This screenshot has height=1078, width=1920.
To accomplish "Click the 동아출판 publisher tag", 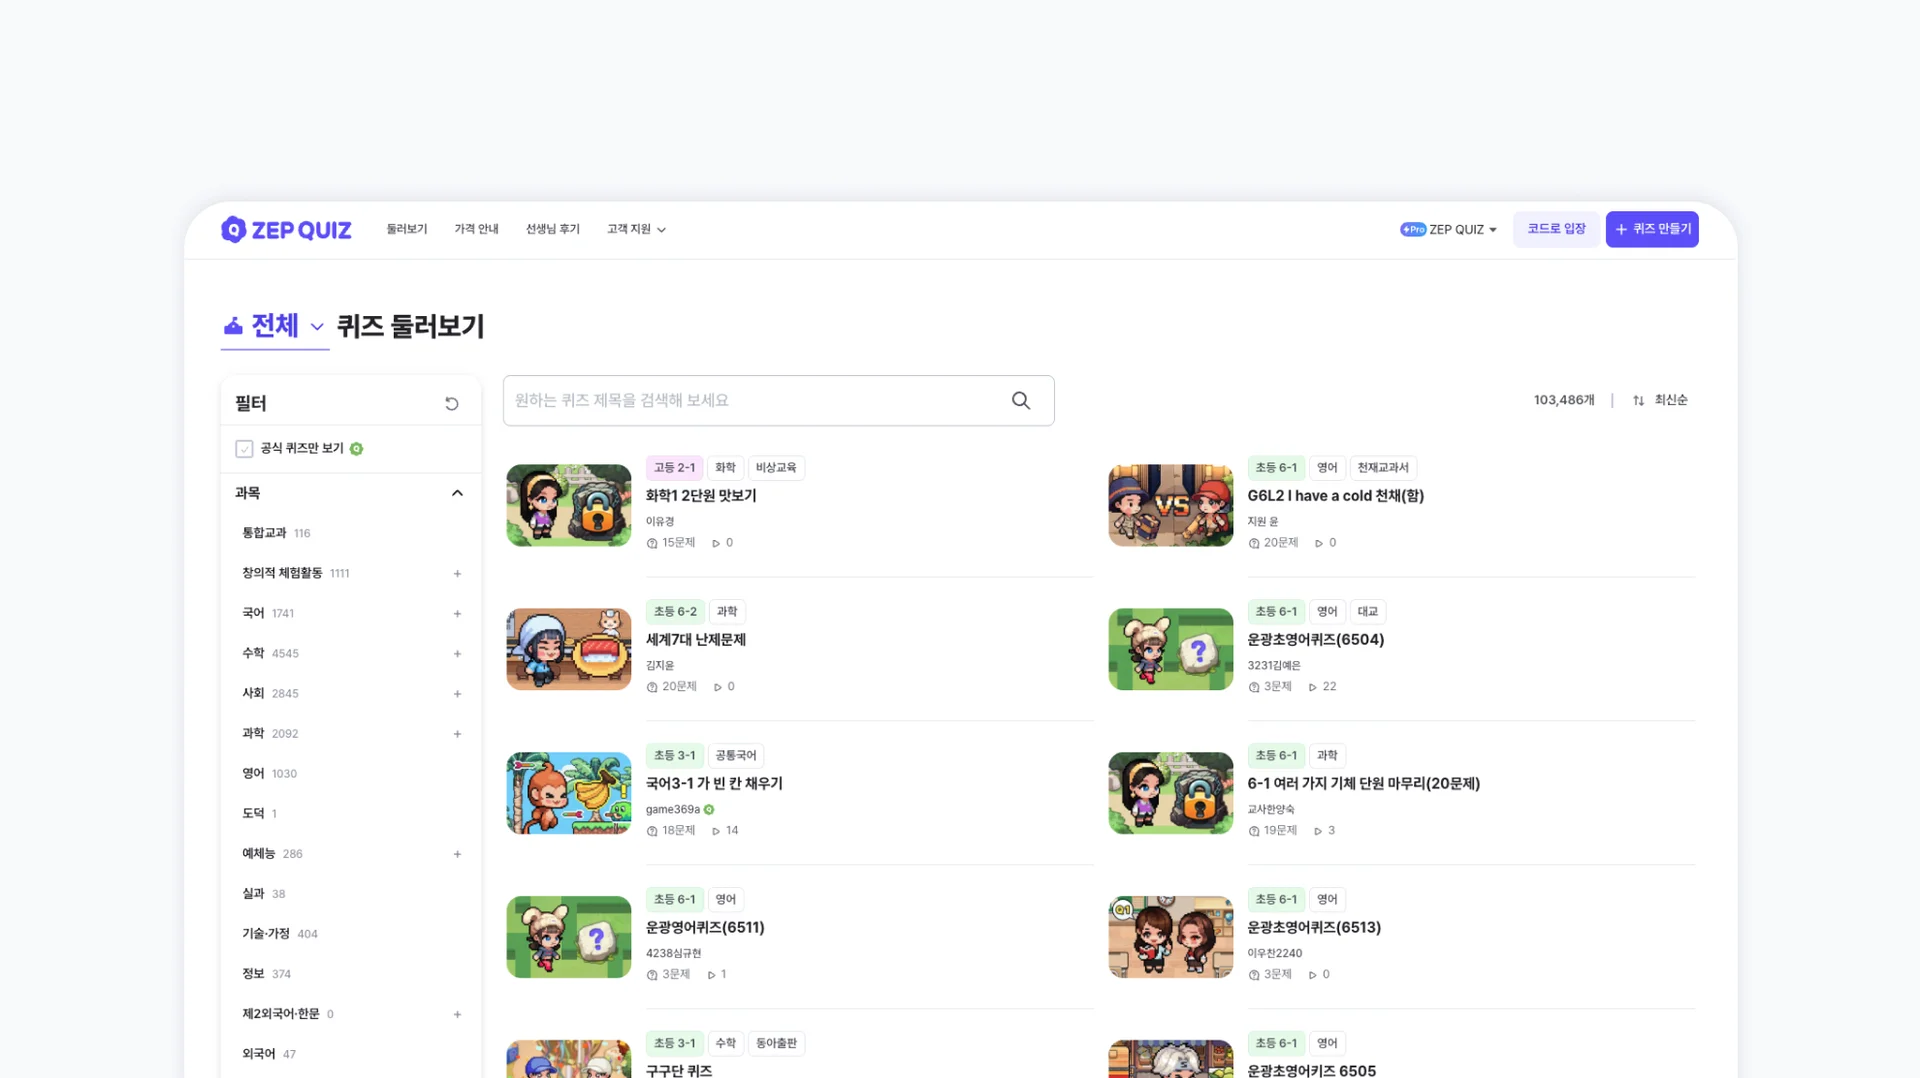I will [x=777, y=1044].
